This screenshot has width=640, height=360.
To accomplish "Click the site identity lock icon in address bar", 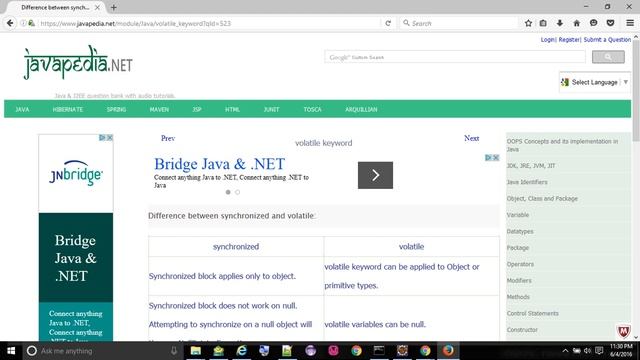I will click(x=31, y=23).
